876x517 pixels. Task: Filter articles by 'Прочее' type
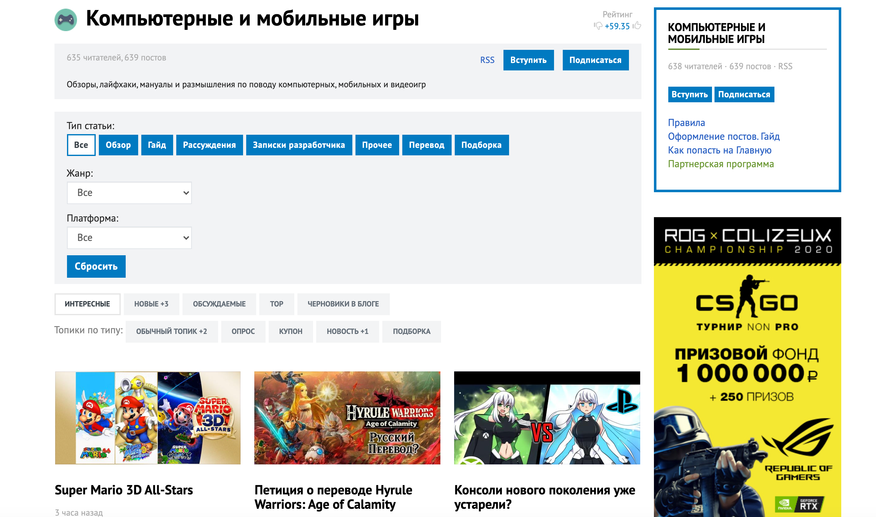pyautogui.click(x=377, y=145)
